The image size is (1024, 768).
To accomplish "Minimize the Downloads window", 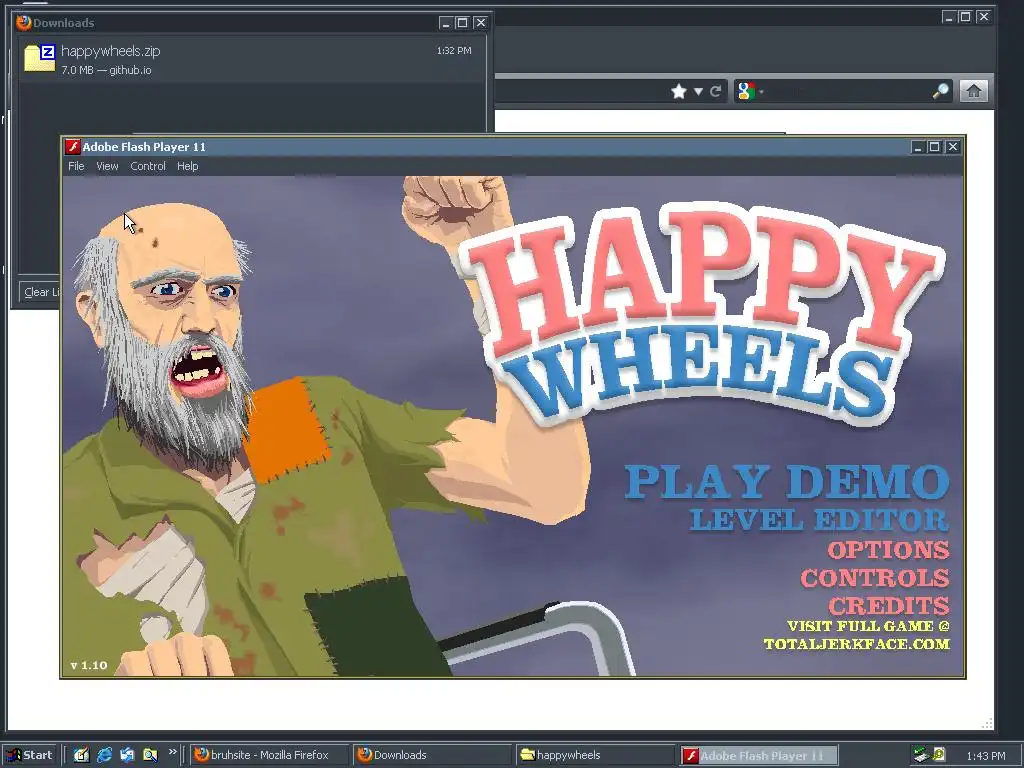I will tap(445, 23).
